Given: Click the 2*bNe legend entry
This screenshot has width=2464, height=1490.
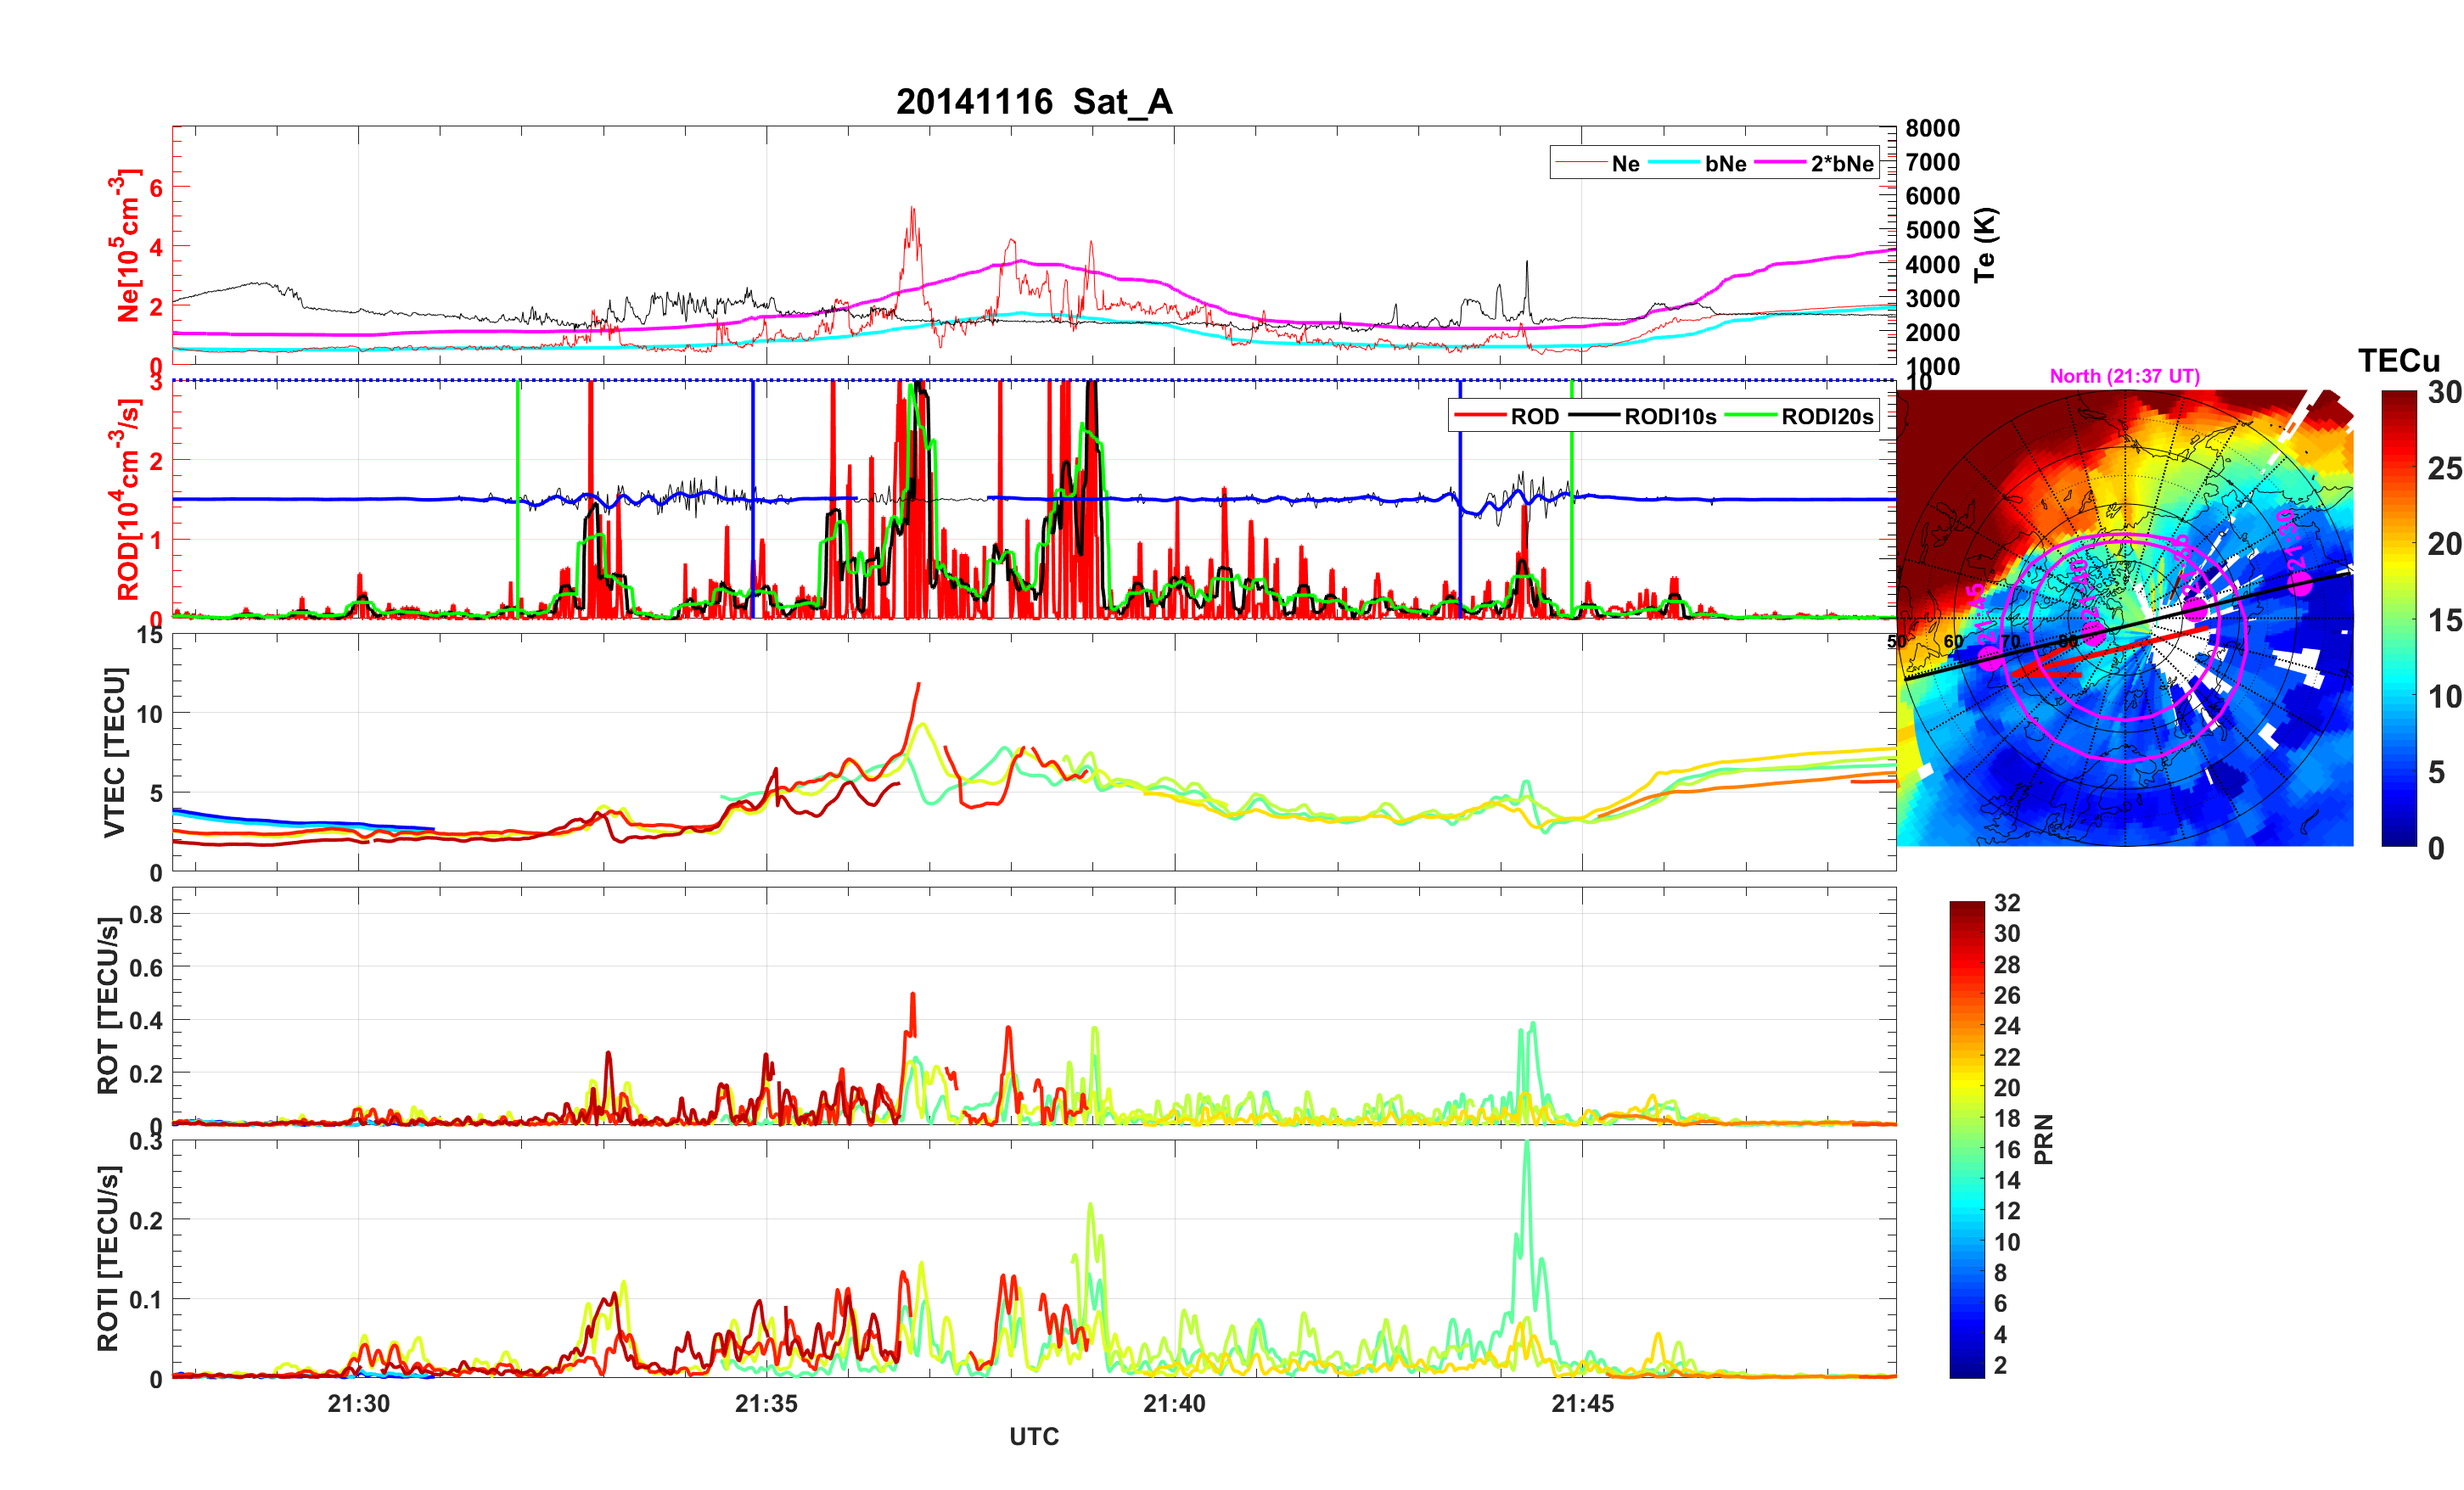Looking at the screenshot, I should click(1841, 163).
